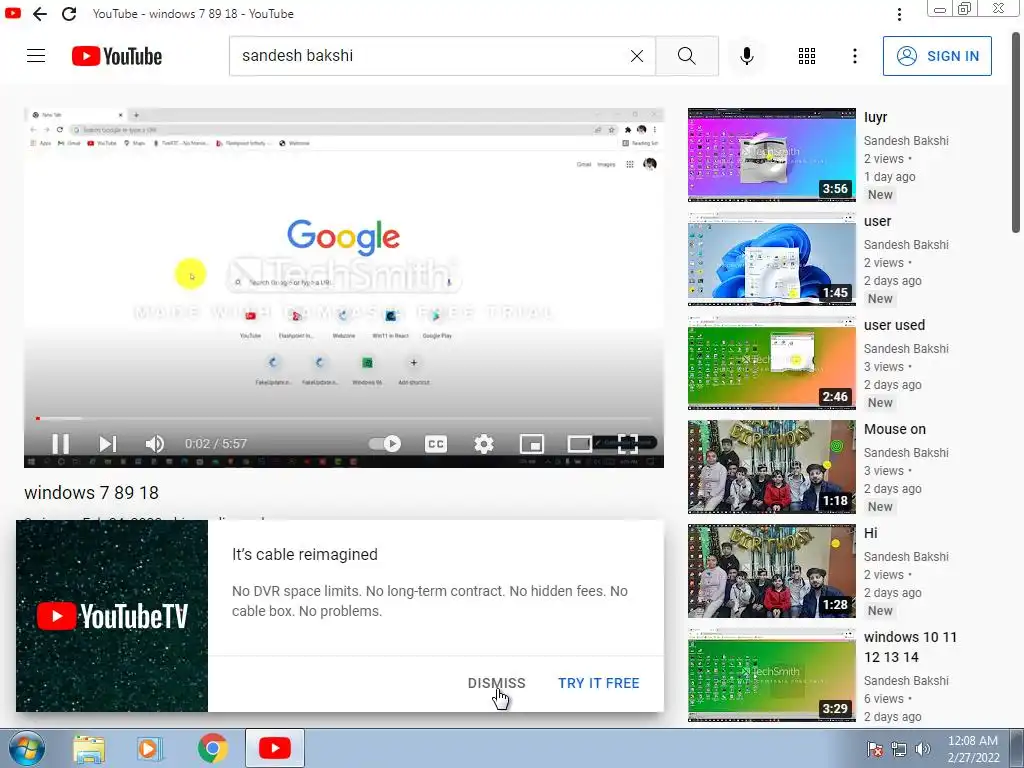Start voice search with microphone

tap(746, 56)
